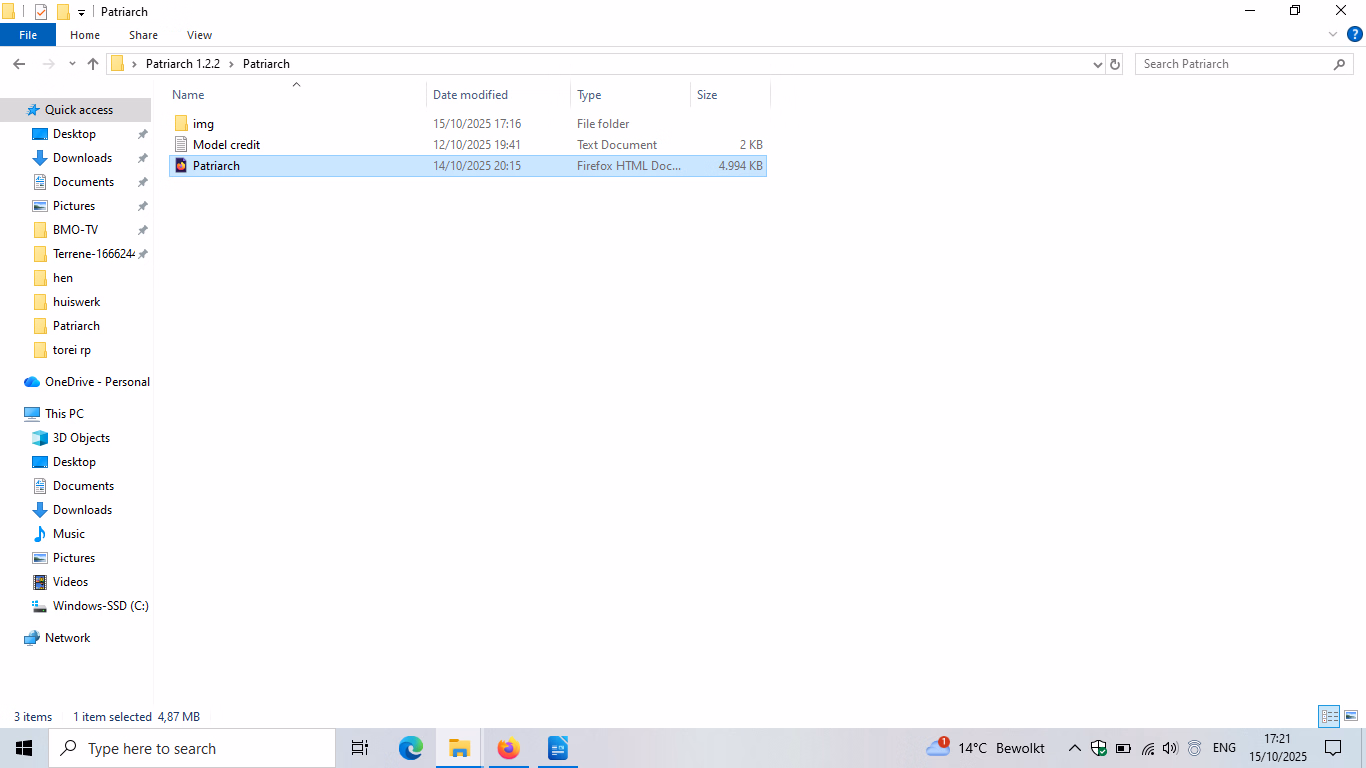
Task: Select the Windows-SSD (C:) drive
Action: point(100,606)
